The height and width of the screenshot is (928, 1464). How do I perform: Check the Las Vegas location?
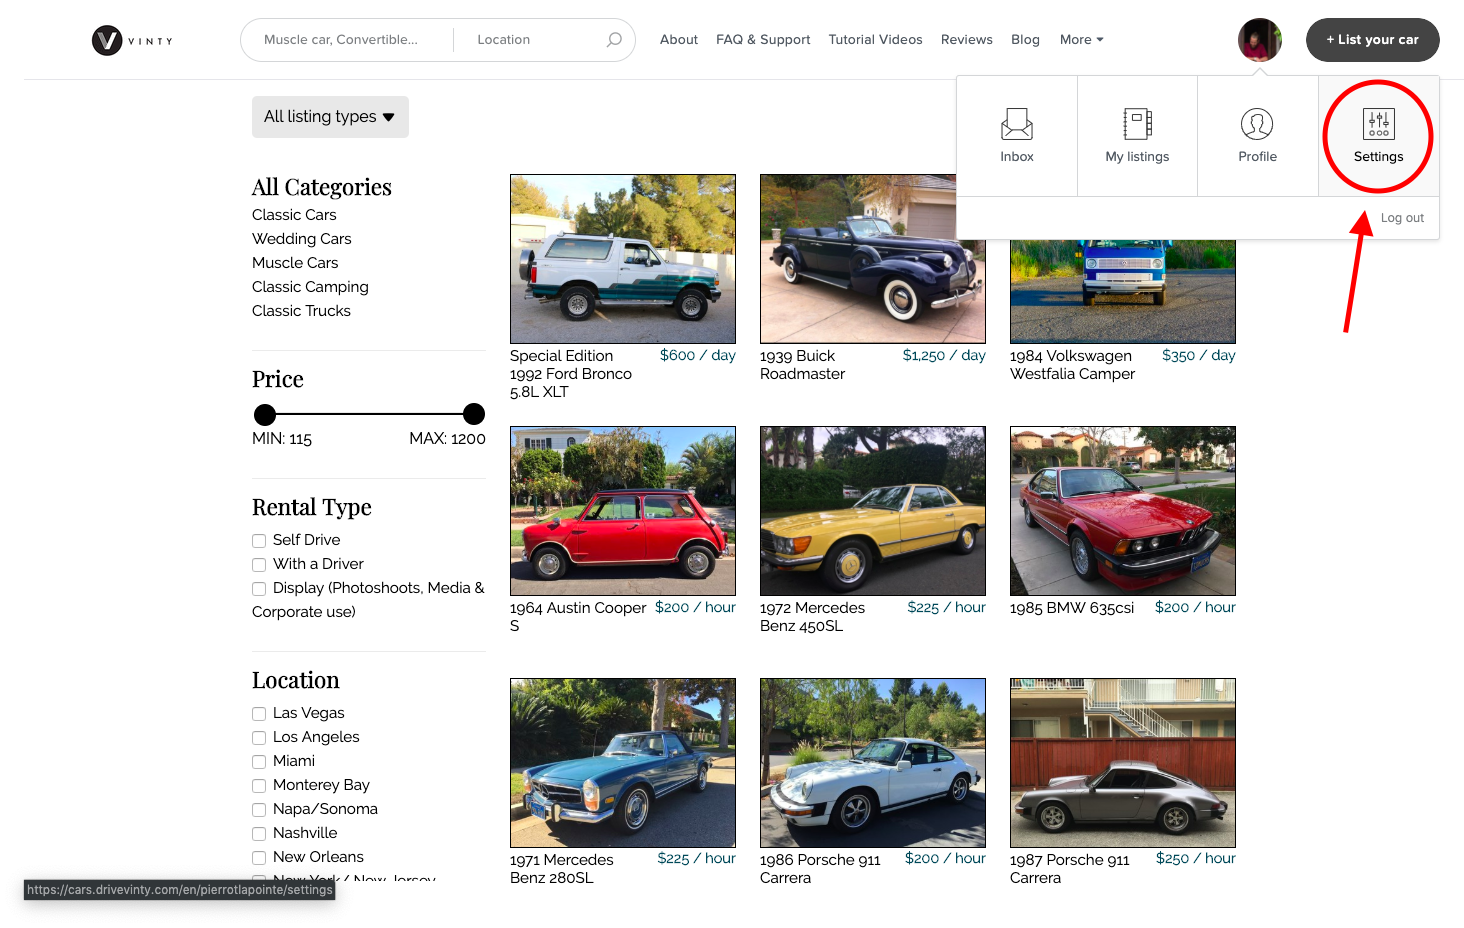click(259, 714)
